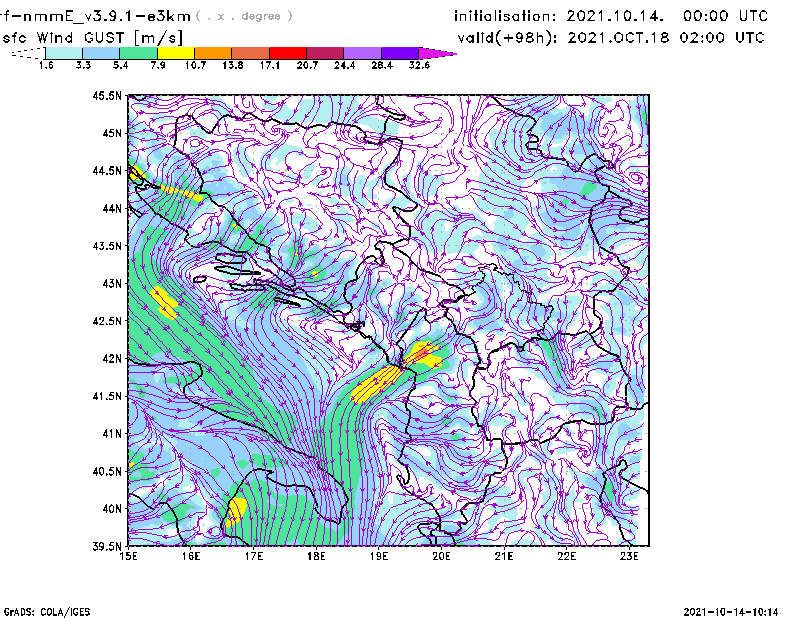Image resolution: width=800 pixels, height=618 pixels.
Task: Click the 16E longitude label
Action: point(191,556)
